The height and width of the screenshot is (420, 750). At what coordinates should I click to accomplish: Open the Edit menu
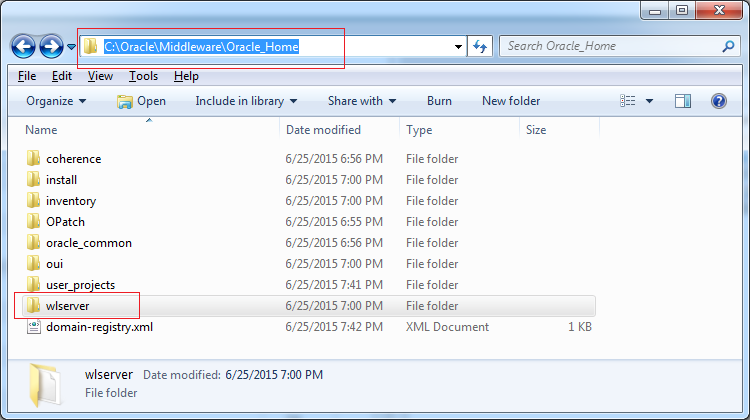click(62, 76)
